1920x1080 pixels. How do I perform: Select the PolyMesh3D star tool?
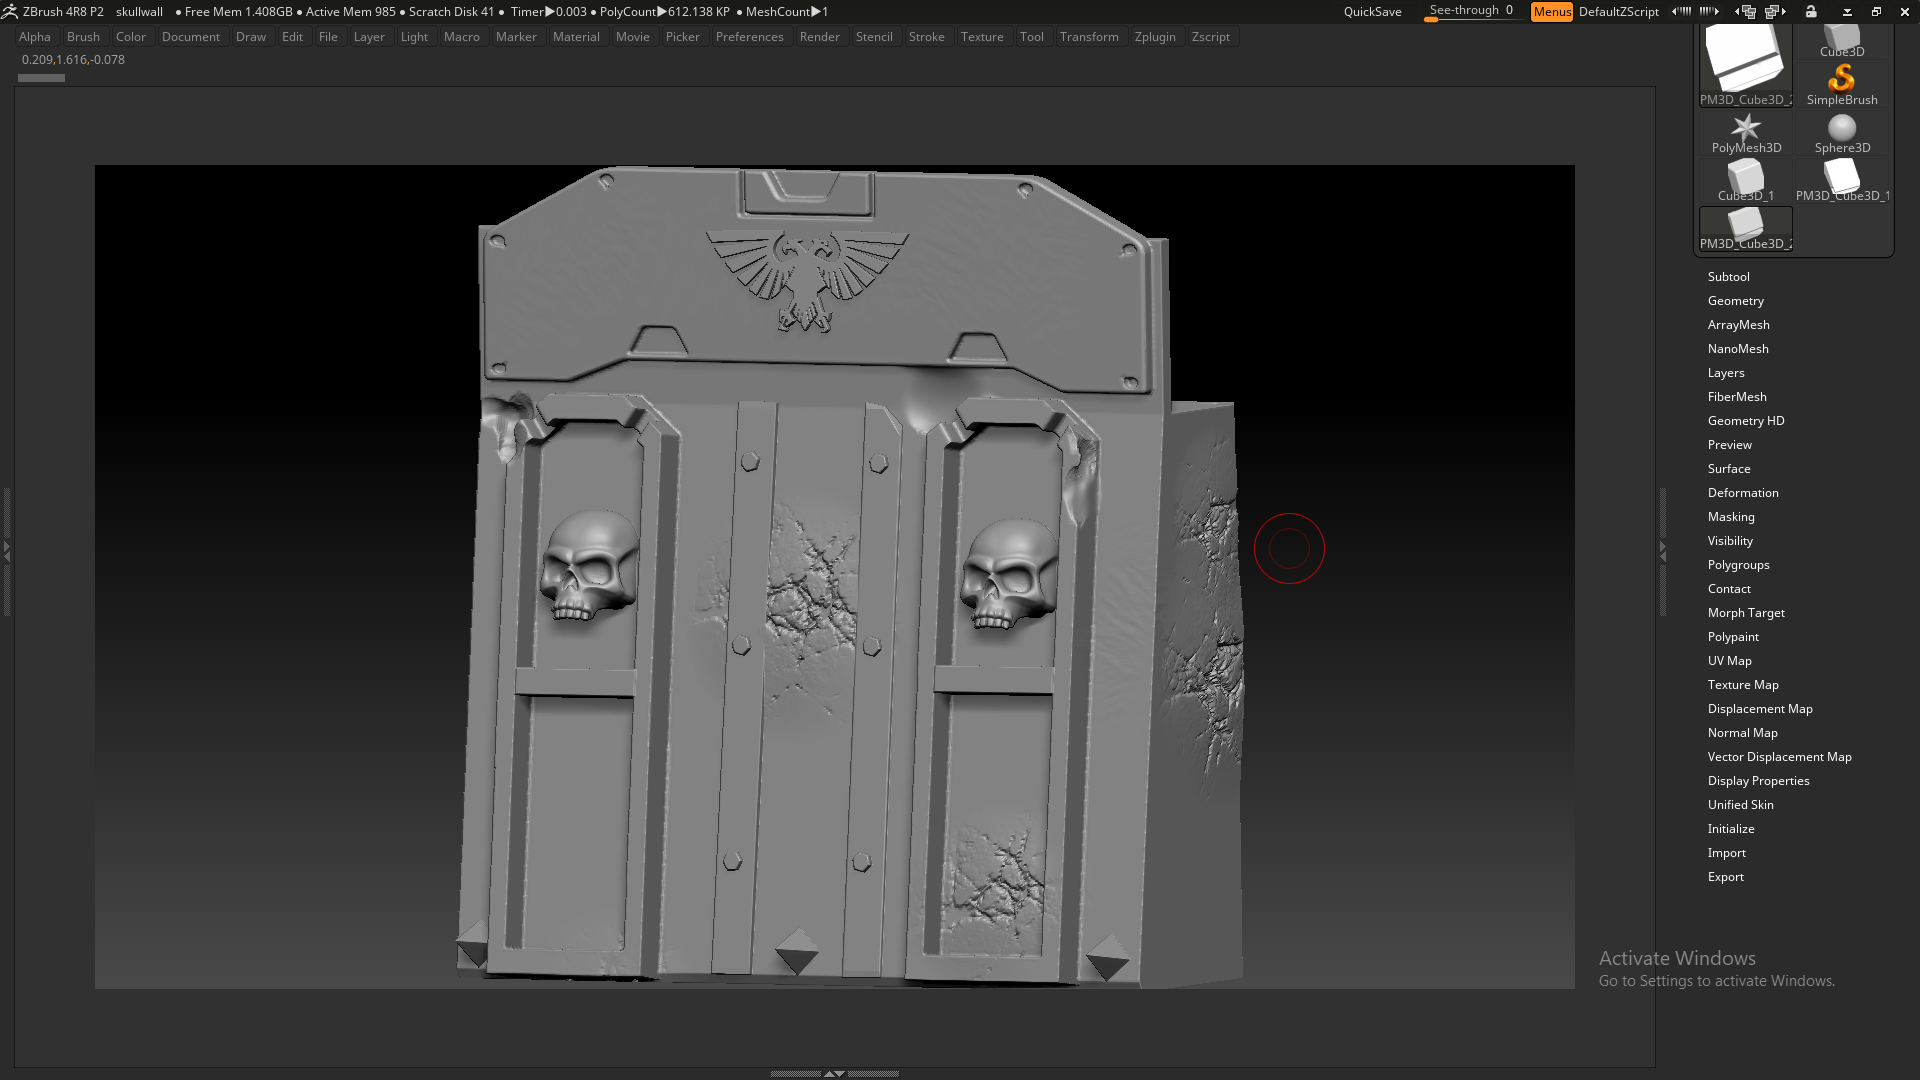point(1746,133)
